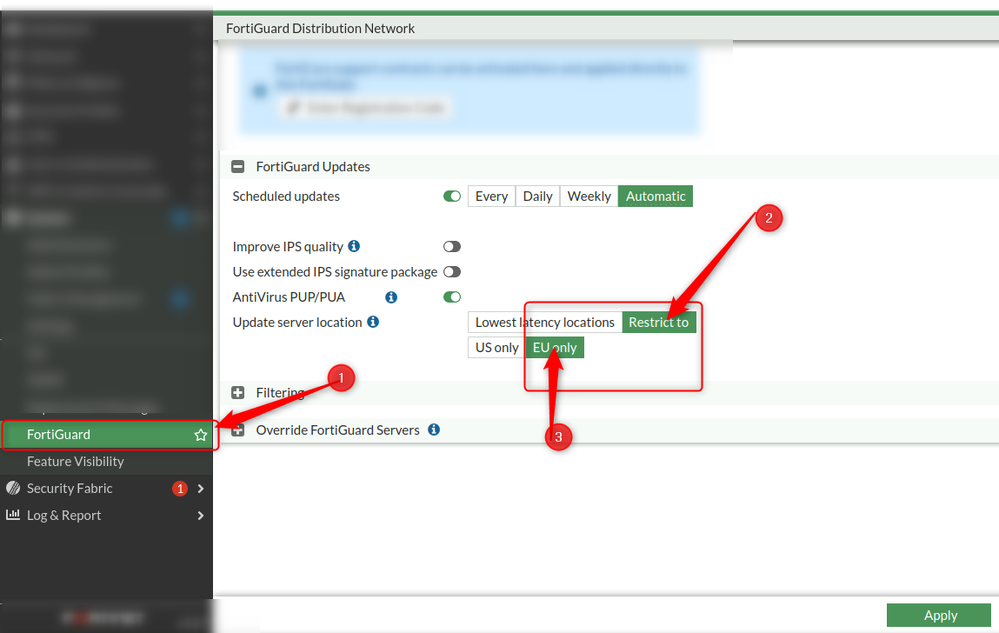
Task: Expand Override FortiGuard Servers section
Action: (238, 430)
